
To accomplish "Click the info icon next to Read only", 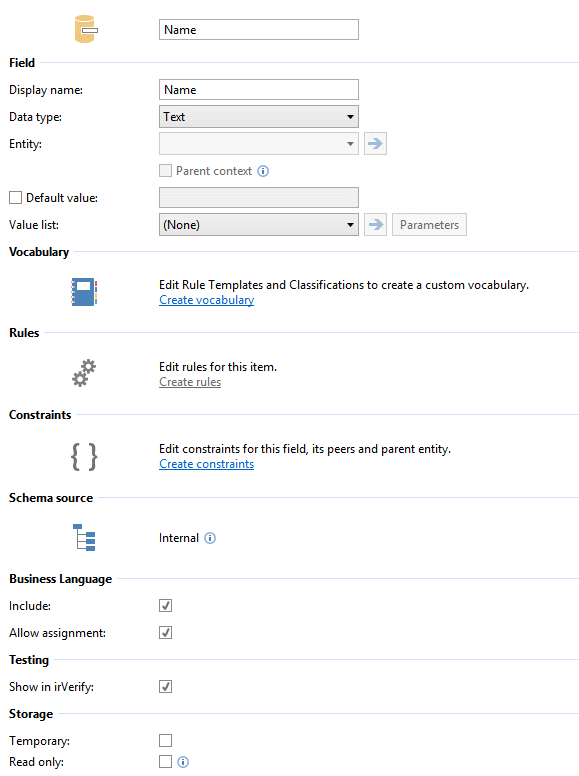I will tap(183, 762).
